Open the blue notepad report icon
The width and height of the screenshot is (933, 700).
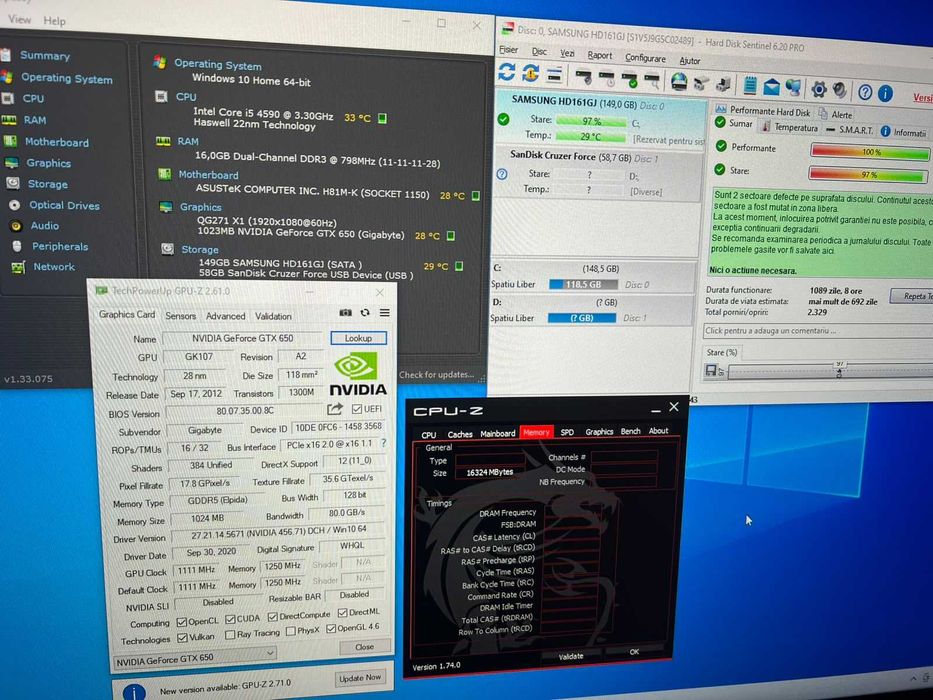750,85
